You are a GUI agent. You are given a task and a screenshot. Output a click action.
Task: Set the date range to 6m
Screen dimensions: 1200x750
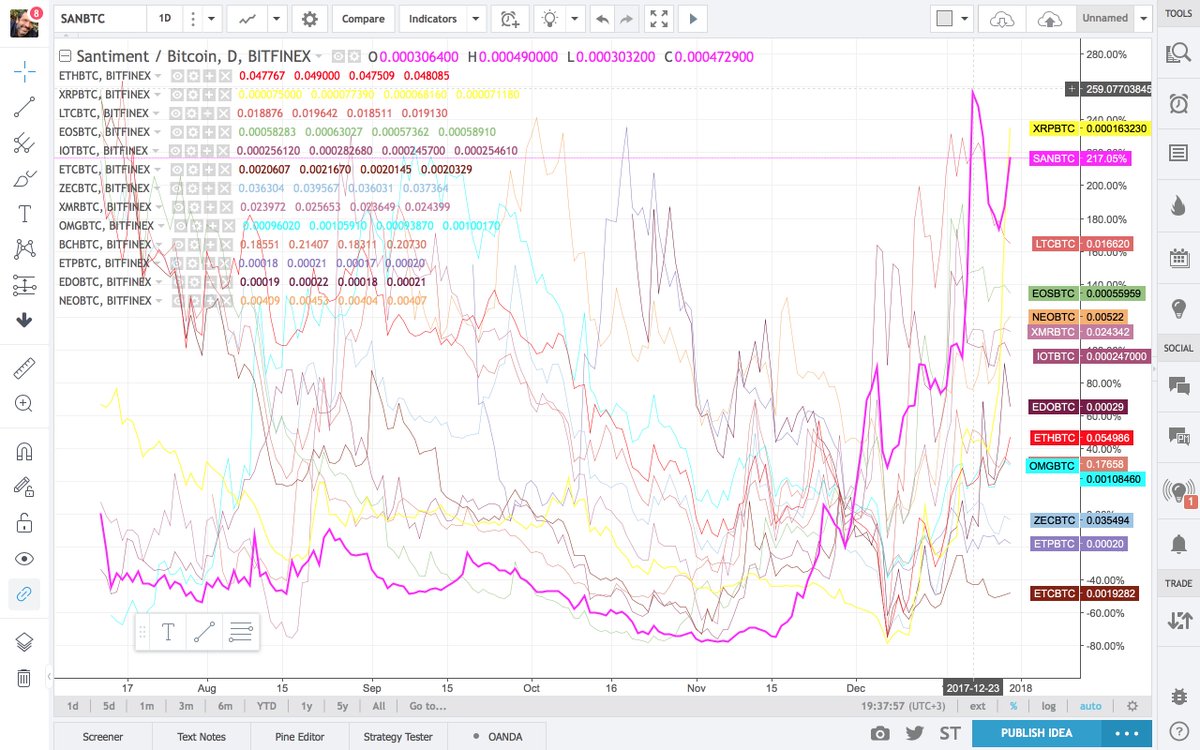225,706
